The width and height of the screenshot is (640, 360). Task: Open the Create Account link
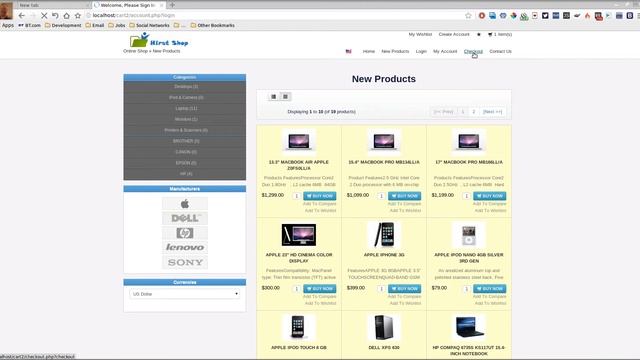pos(454,34)
